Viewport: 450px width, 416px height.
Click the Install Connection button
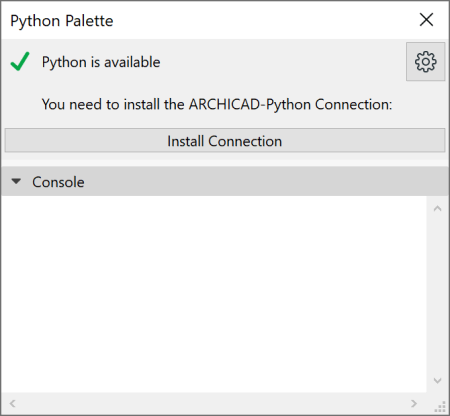(x=225, y=141)
